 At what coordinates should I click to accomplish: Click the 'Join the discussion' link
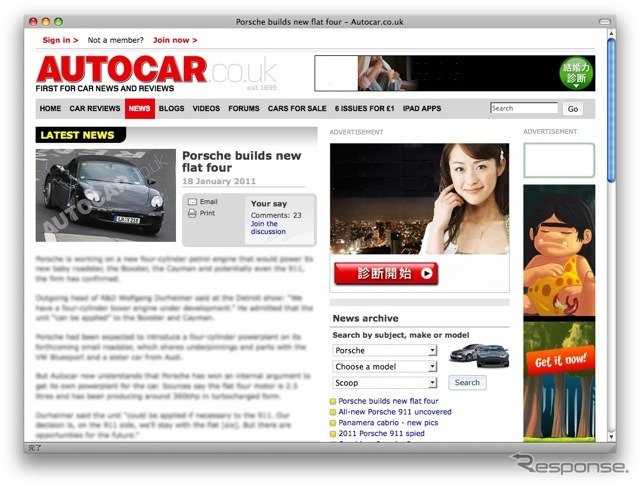pos(268,228)
